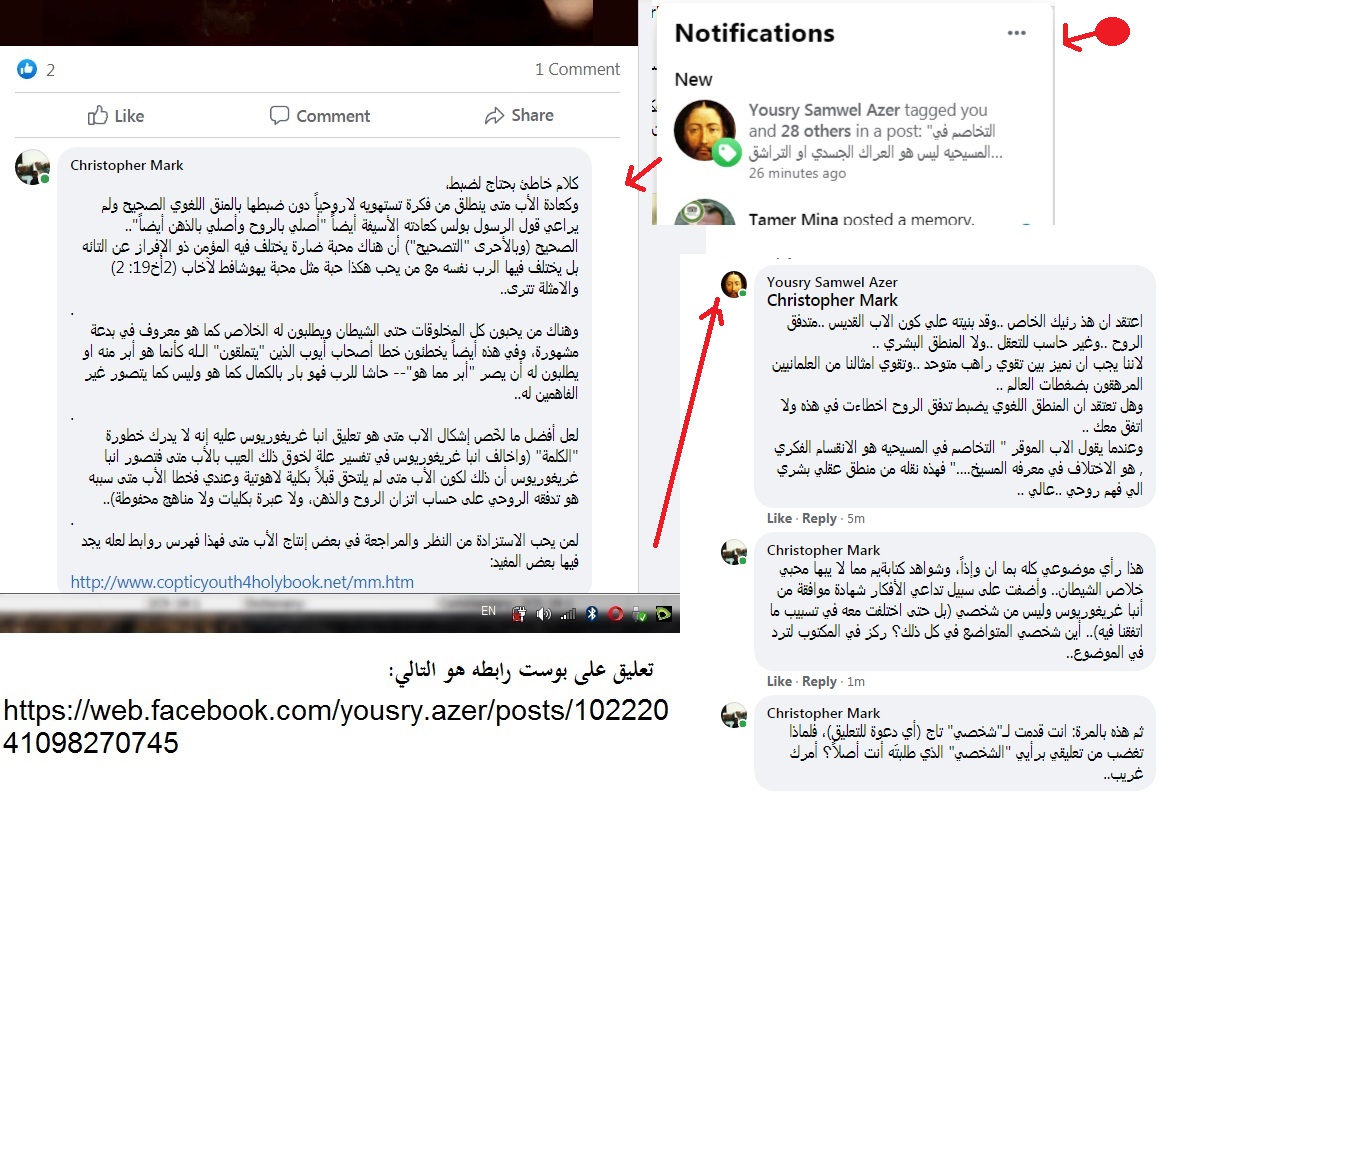Open Christopher Mark's name on the last reply

pyautogui.click(x=823, y=713)
